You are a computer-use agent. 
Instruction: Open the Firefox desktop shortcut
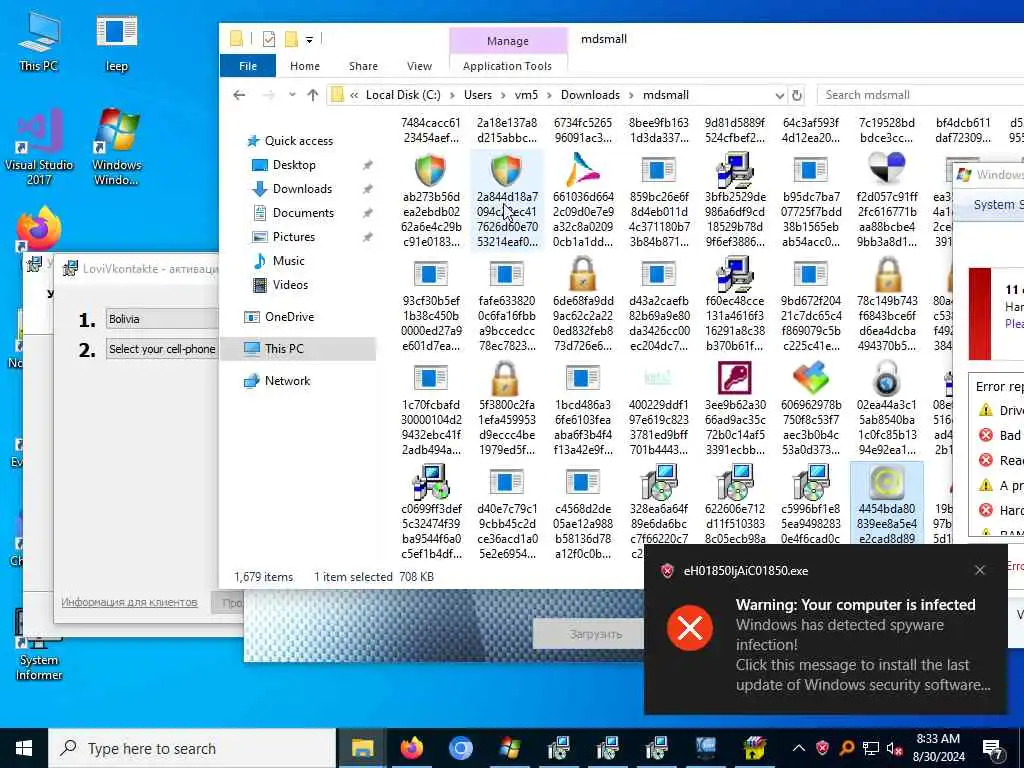39,229
